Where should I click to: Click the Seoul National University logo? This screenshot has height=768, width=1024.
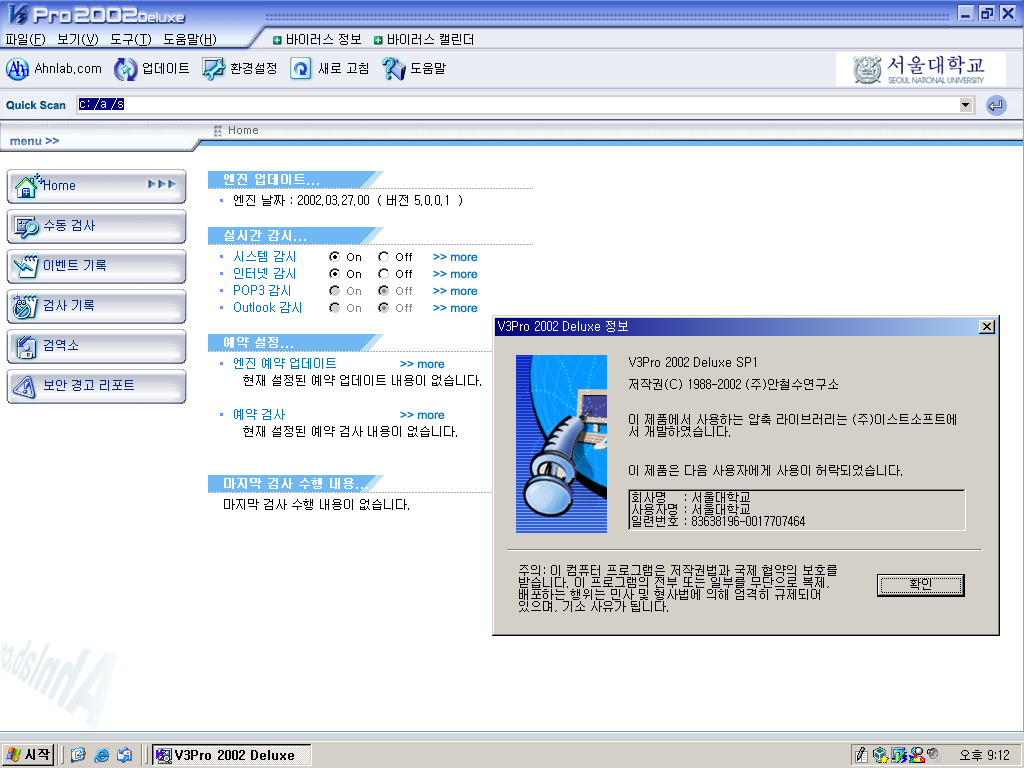click(920, 69)
